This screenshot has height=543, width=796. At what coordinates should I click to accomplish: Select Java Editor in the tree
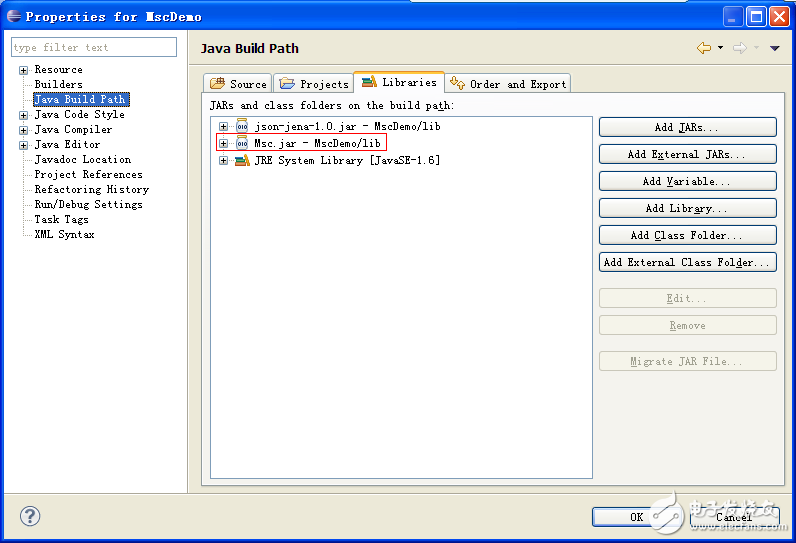[67, 145]
